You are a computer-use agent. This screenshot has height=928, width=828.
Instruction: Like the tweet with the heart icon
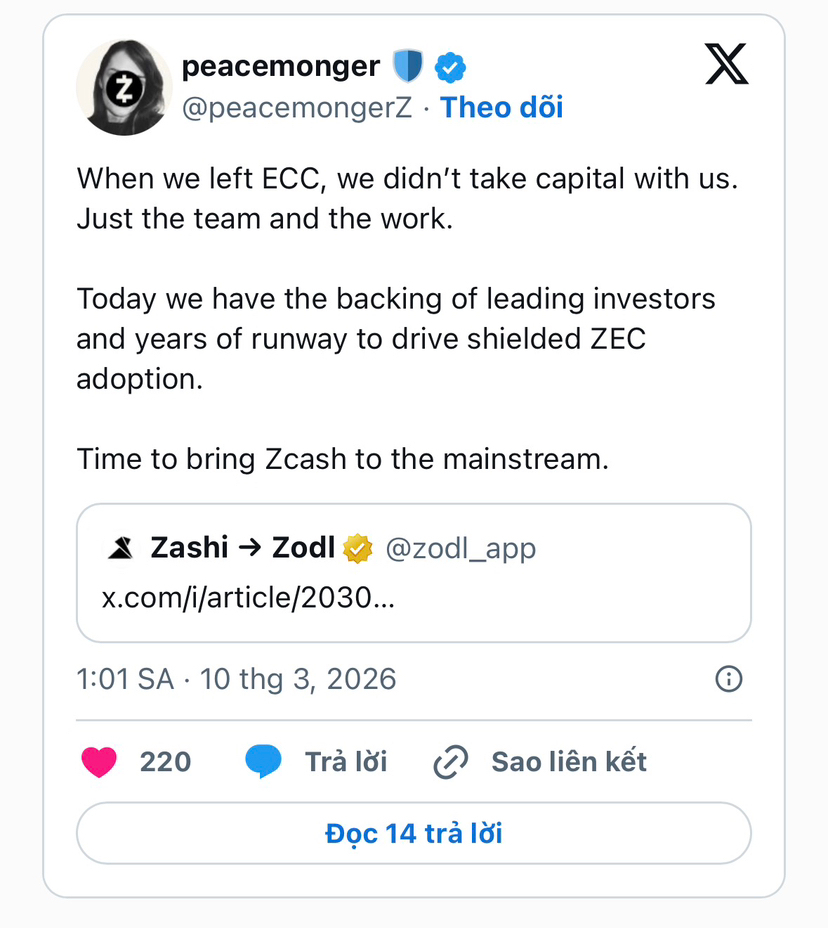99,762
